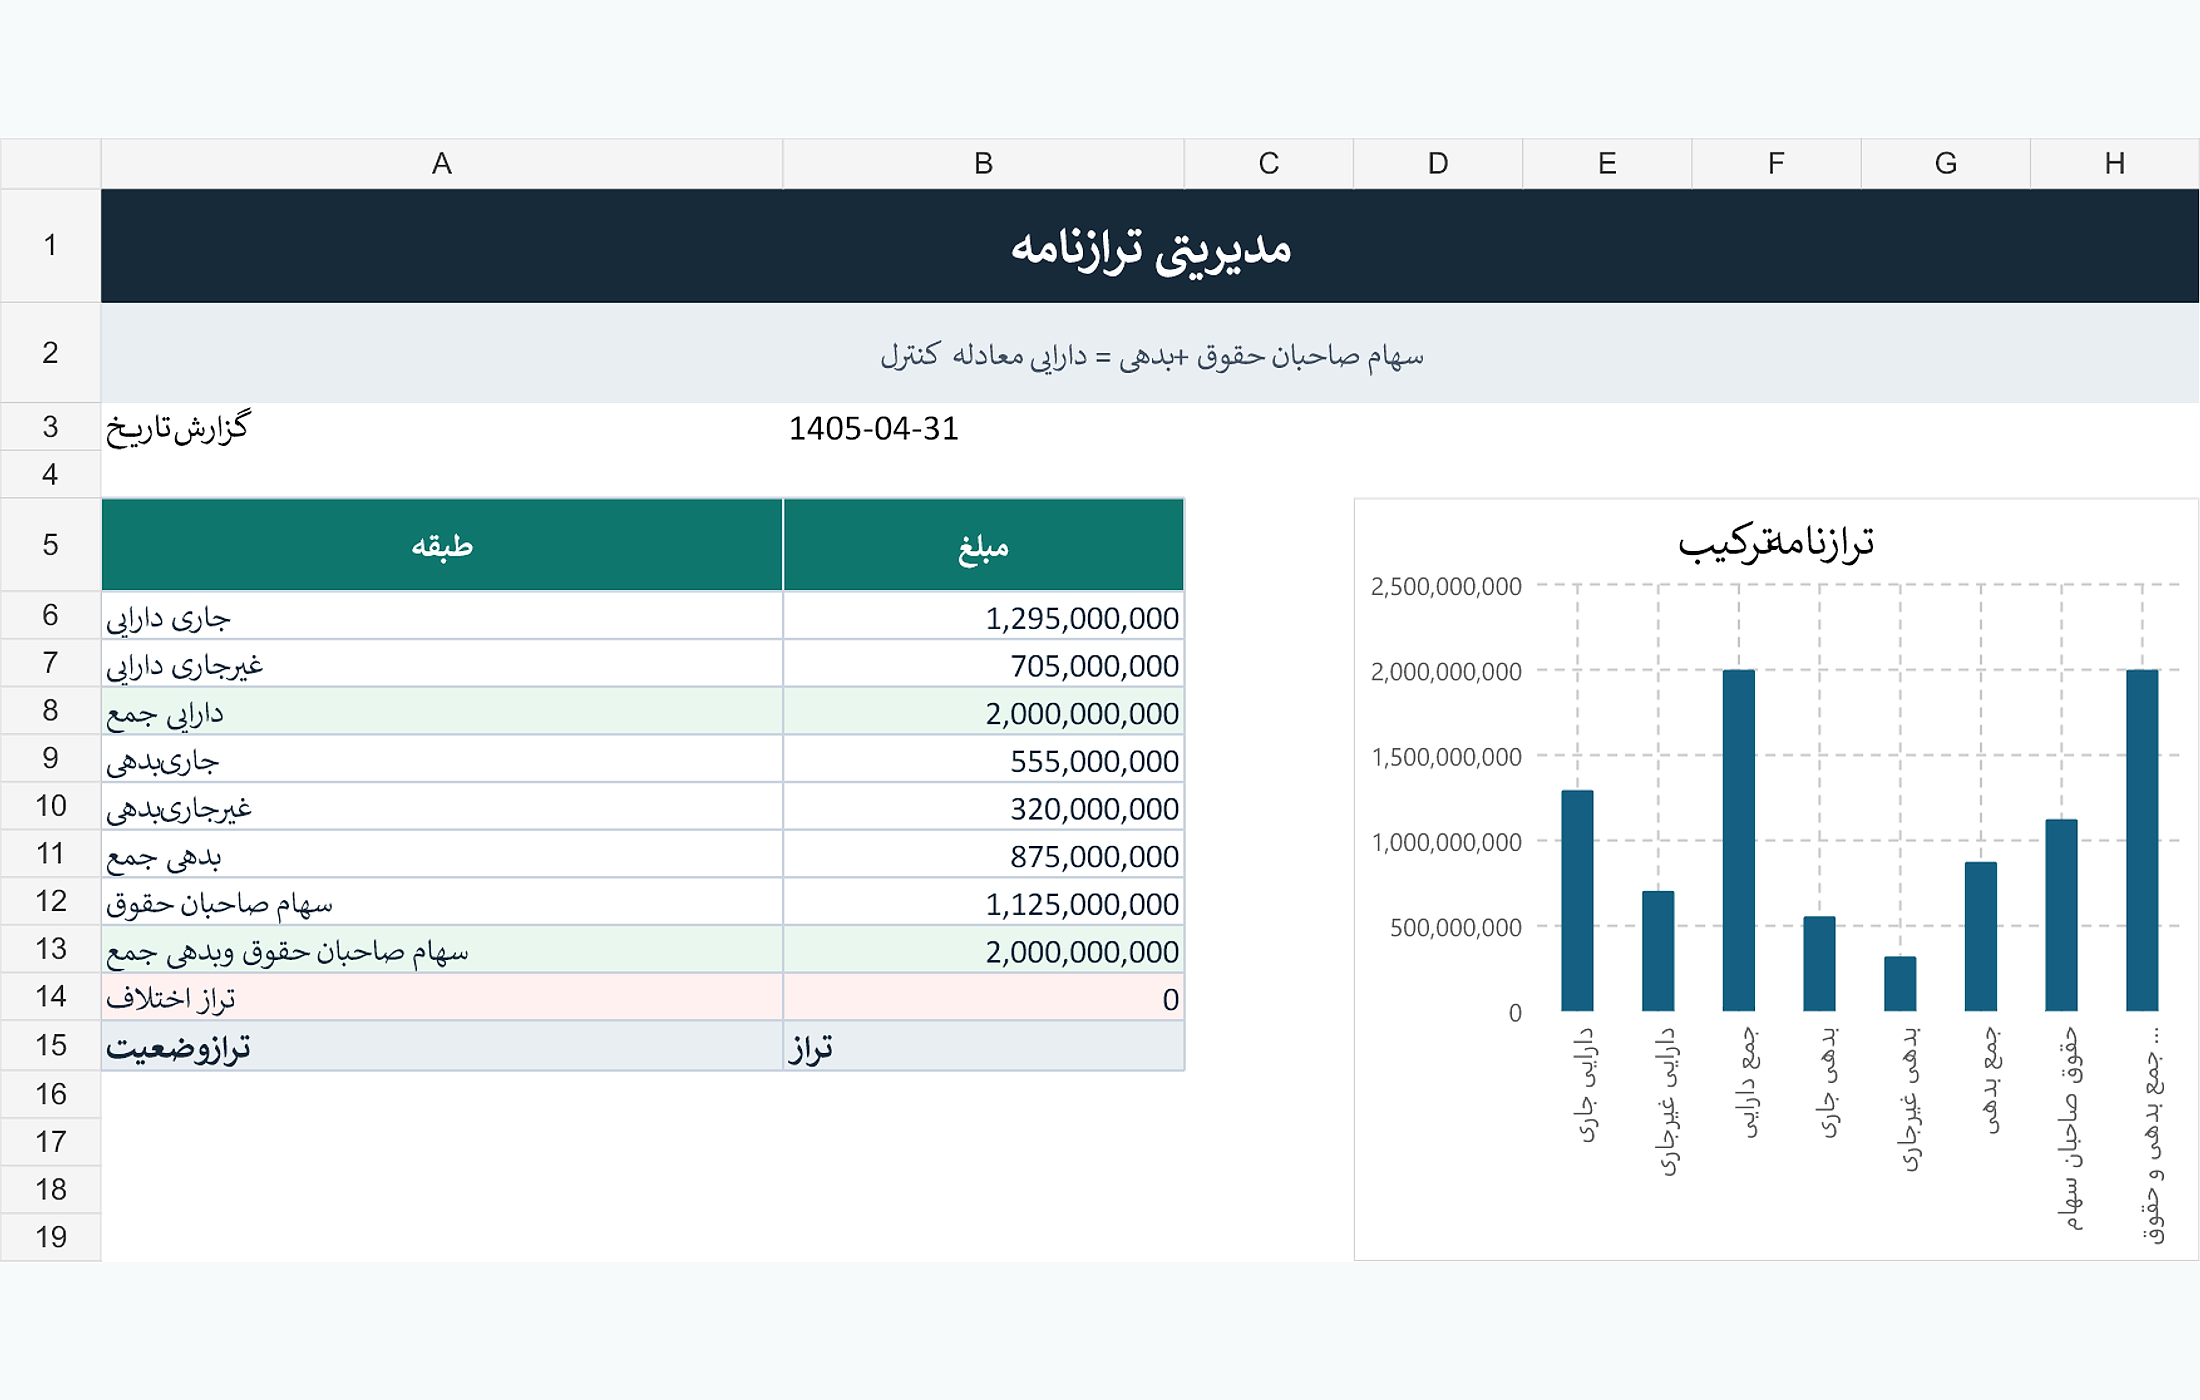This screenshot has width=2200, height=1400.
Task: Select column C header
Action: pyautogui.click(x=1268, y=163)
